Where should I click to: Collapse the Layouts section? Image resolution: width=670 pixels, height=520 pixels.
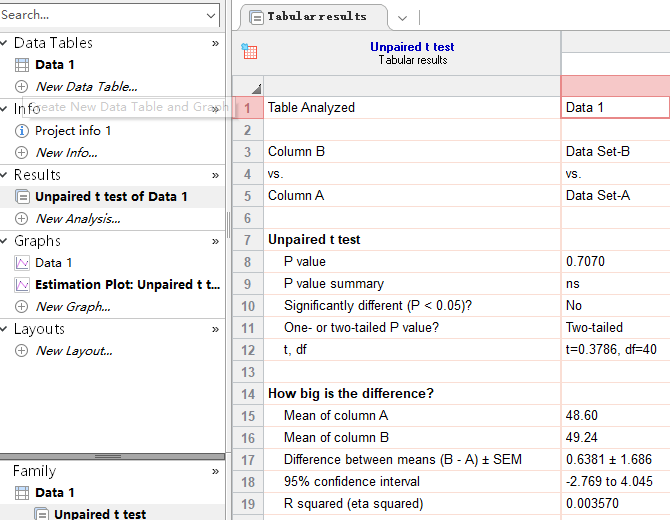point(4,329)
